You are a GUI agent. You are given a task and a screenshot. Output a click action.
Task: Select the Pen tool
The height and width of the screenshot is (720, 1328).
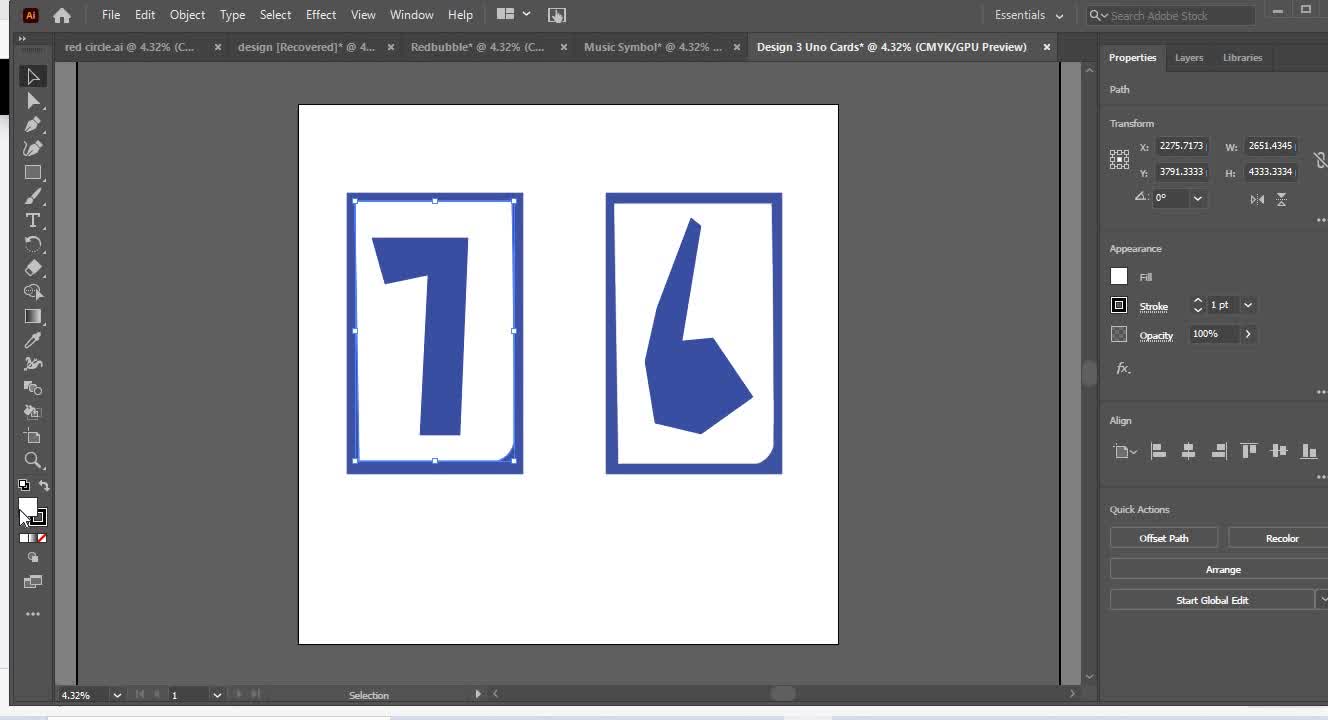(33, 125)
